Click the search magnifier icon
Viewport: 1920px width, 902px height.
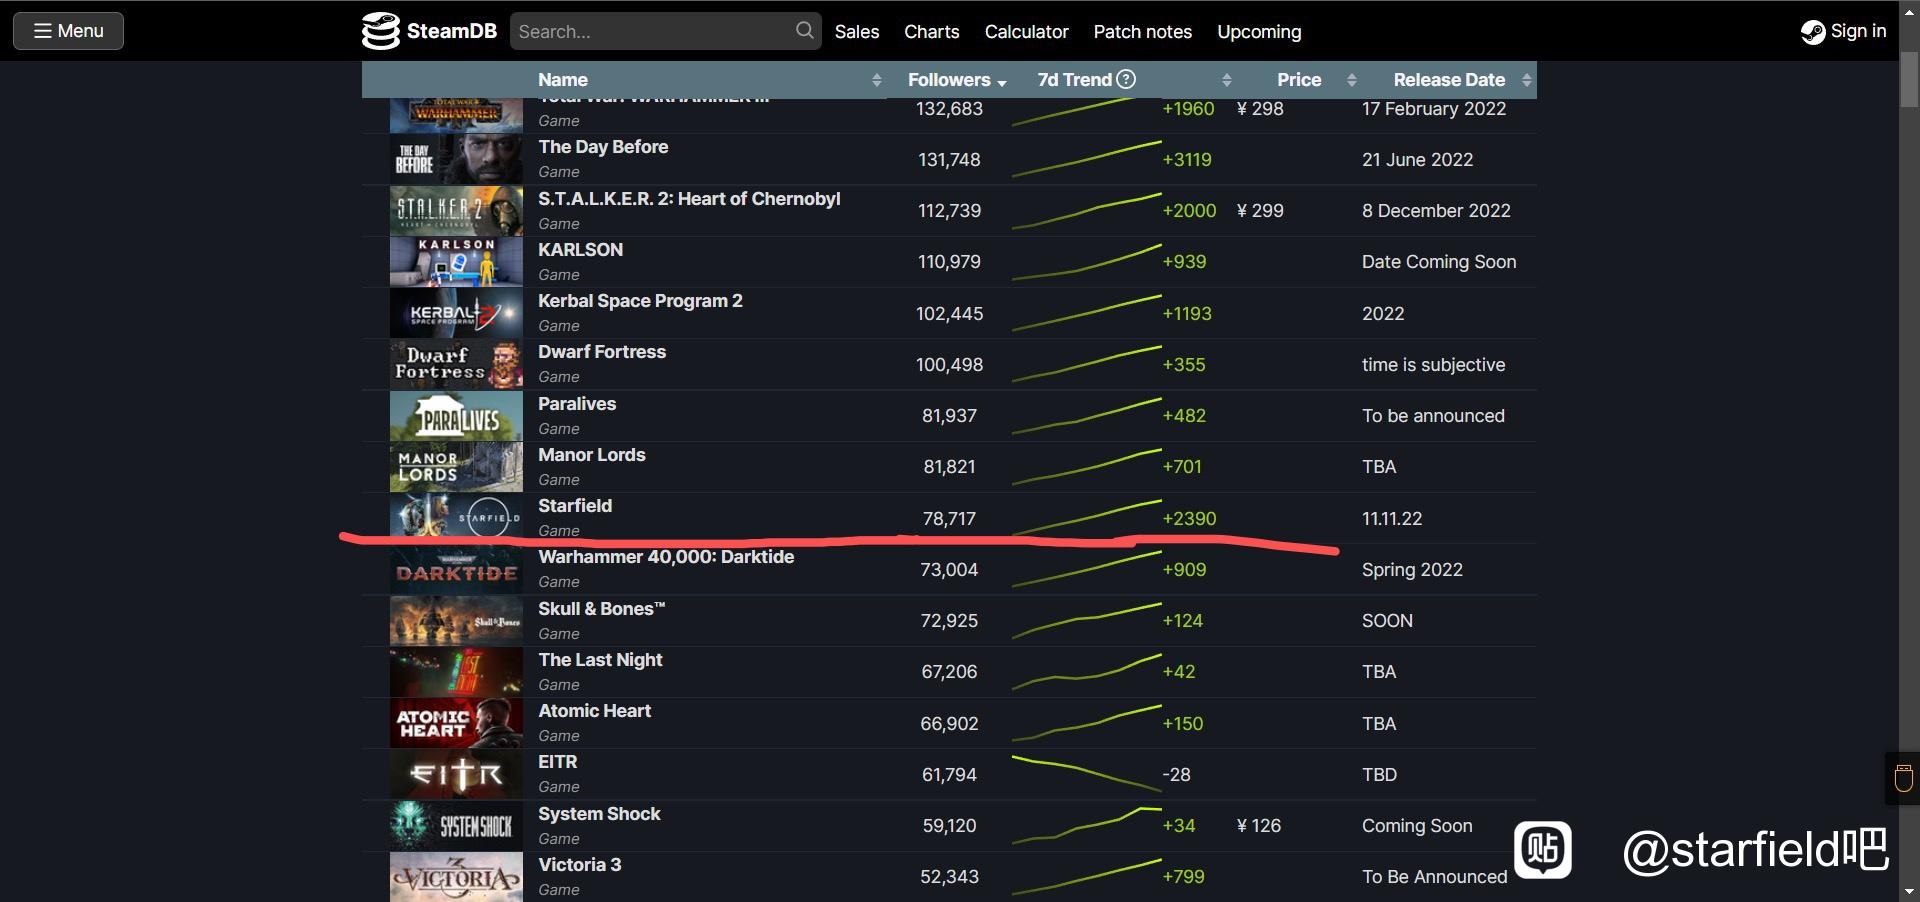804,31
